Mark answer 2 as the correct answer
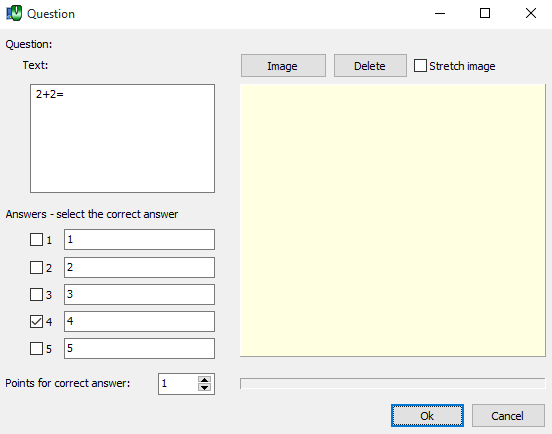Image resolution: width=552 pixels, height=434 pixels. coord(36,268)
